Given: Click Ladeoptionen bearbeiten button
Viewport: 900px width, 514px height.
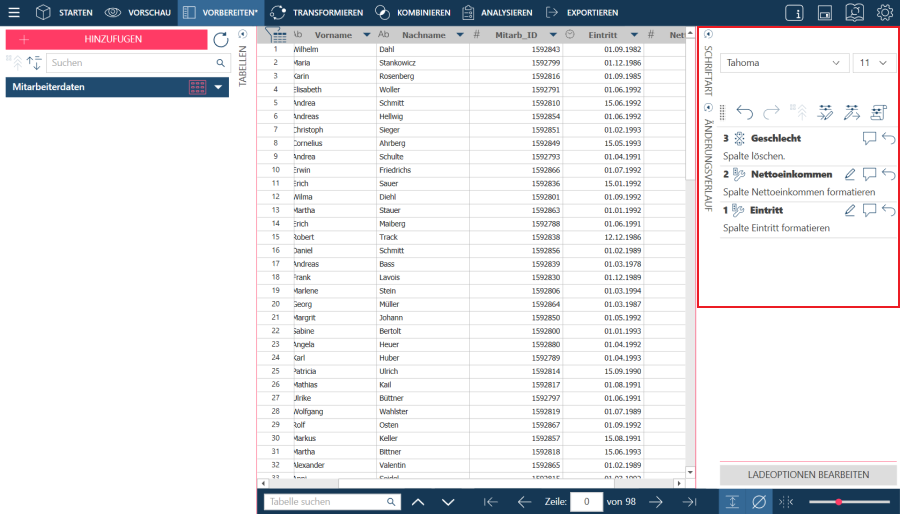Looking at the screenshot, I should (x=808, y=475).
